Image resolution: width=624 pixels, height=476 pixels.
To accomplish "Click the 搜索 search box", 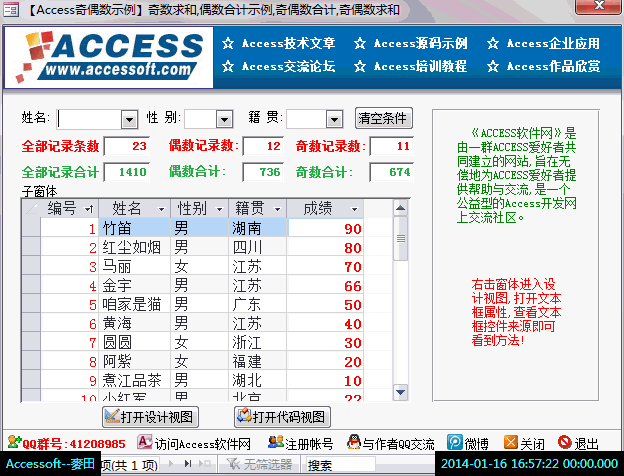I will 340,464.
